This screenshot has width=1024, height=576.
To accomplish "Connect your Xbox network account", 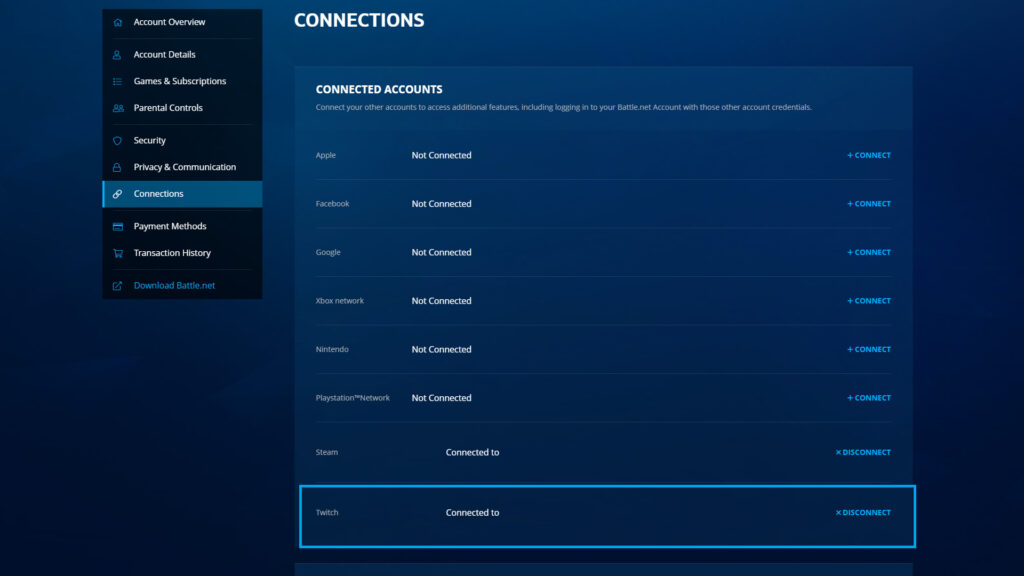I will tap(868, 300).
